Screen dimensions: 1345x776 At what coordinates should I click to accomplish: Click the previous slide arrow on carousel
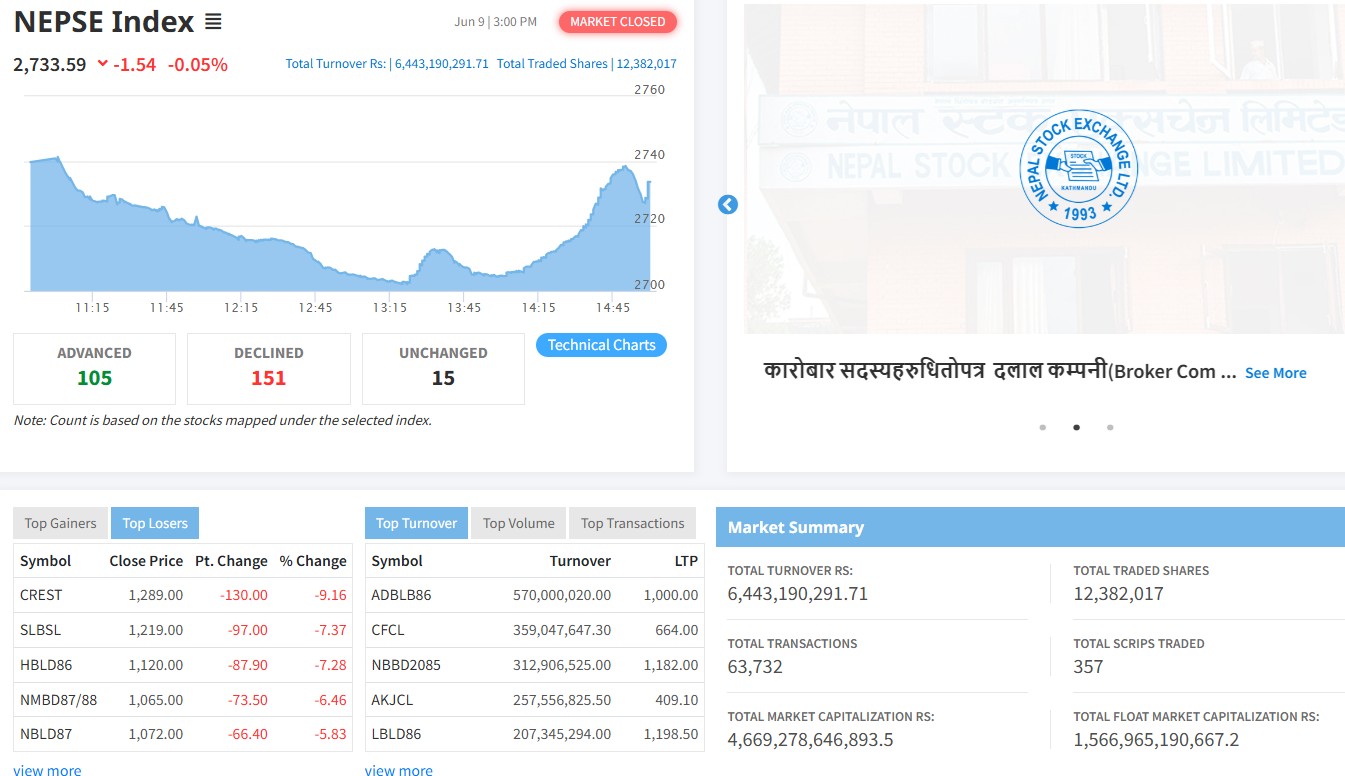coord(728,204)
